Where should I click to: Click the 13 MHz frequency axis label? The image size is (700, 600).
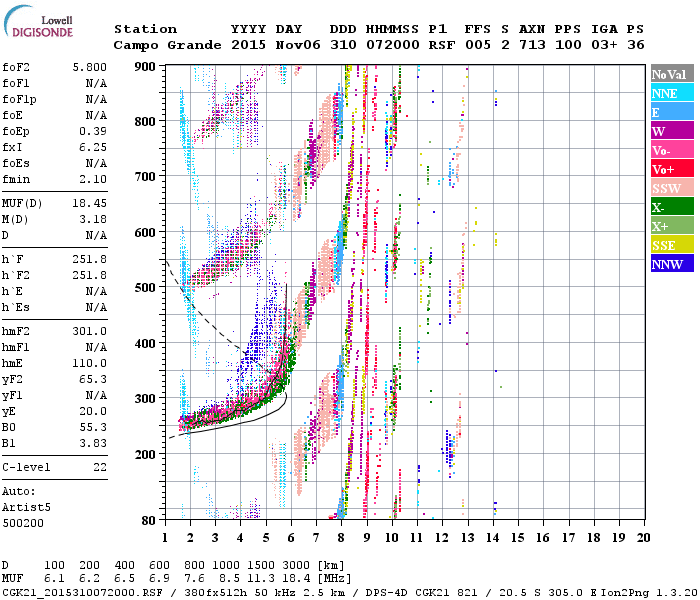(x=467, y=538)
